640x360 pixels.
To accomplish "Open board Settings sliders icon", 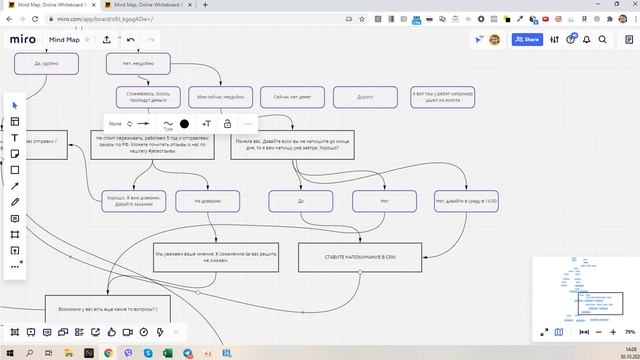I will pyautogui.click(x=554, y=40).
